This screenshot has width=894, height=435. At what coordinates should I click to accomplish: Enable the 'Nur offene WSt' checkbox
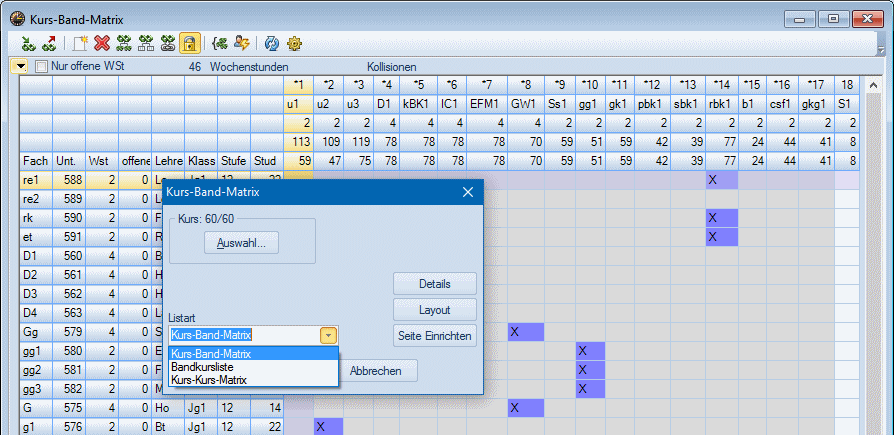[42, 66]
